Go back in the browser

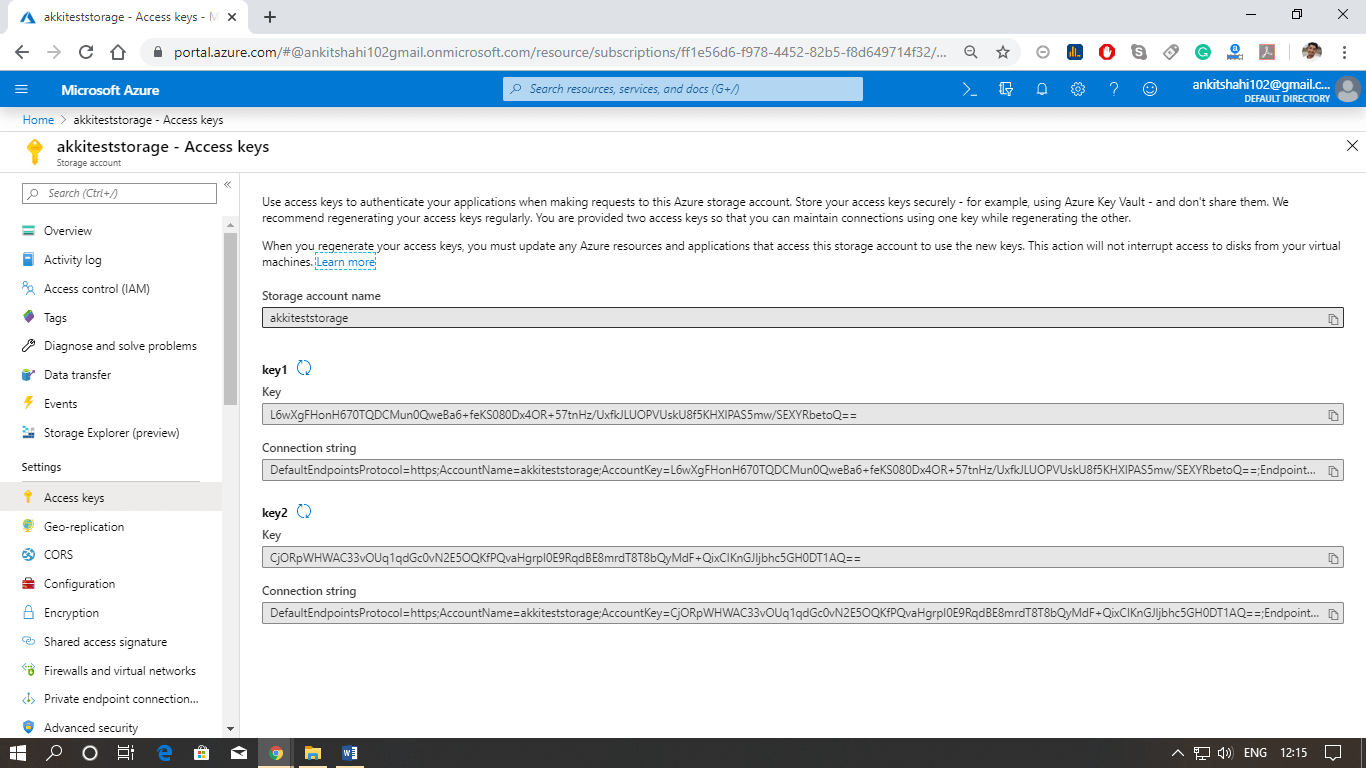pos(22,52)
